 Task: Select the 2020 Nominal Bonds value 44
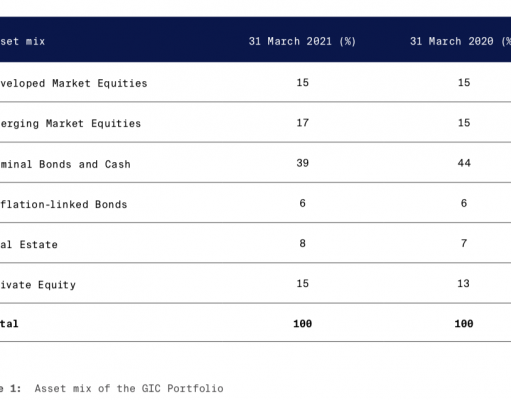coord(464,163)
